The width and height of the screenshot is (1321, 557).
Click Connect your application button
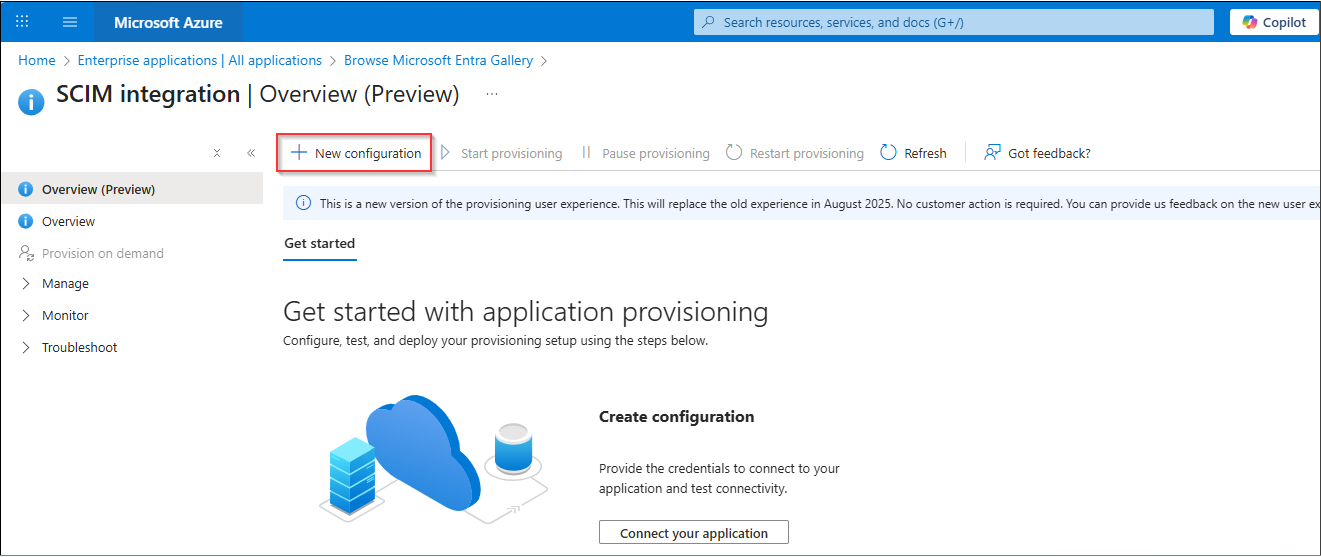694,532
